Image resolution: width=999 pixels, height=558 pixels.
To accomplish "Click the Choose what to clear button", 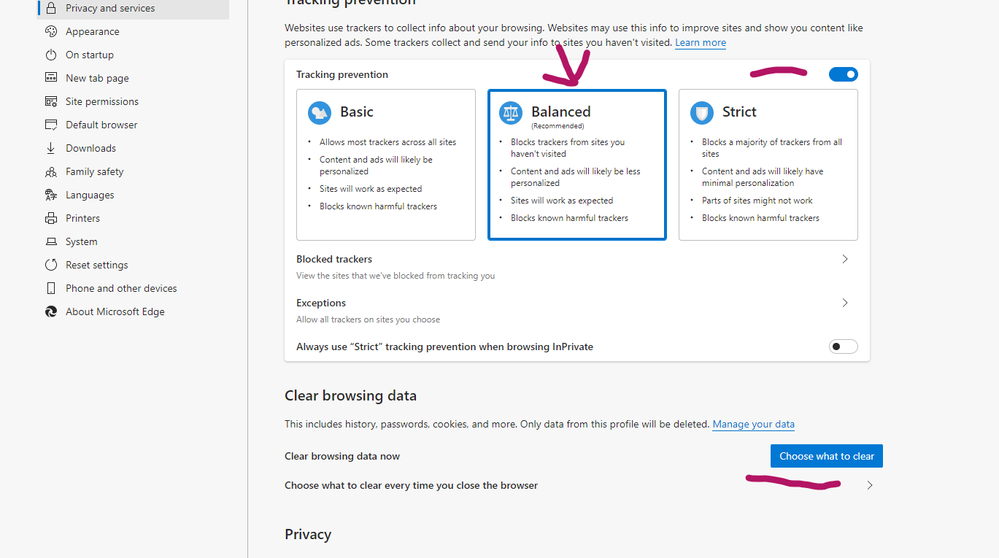I will point(826,456).
